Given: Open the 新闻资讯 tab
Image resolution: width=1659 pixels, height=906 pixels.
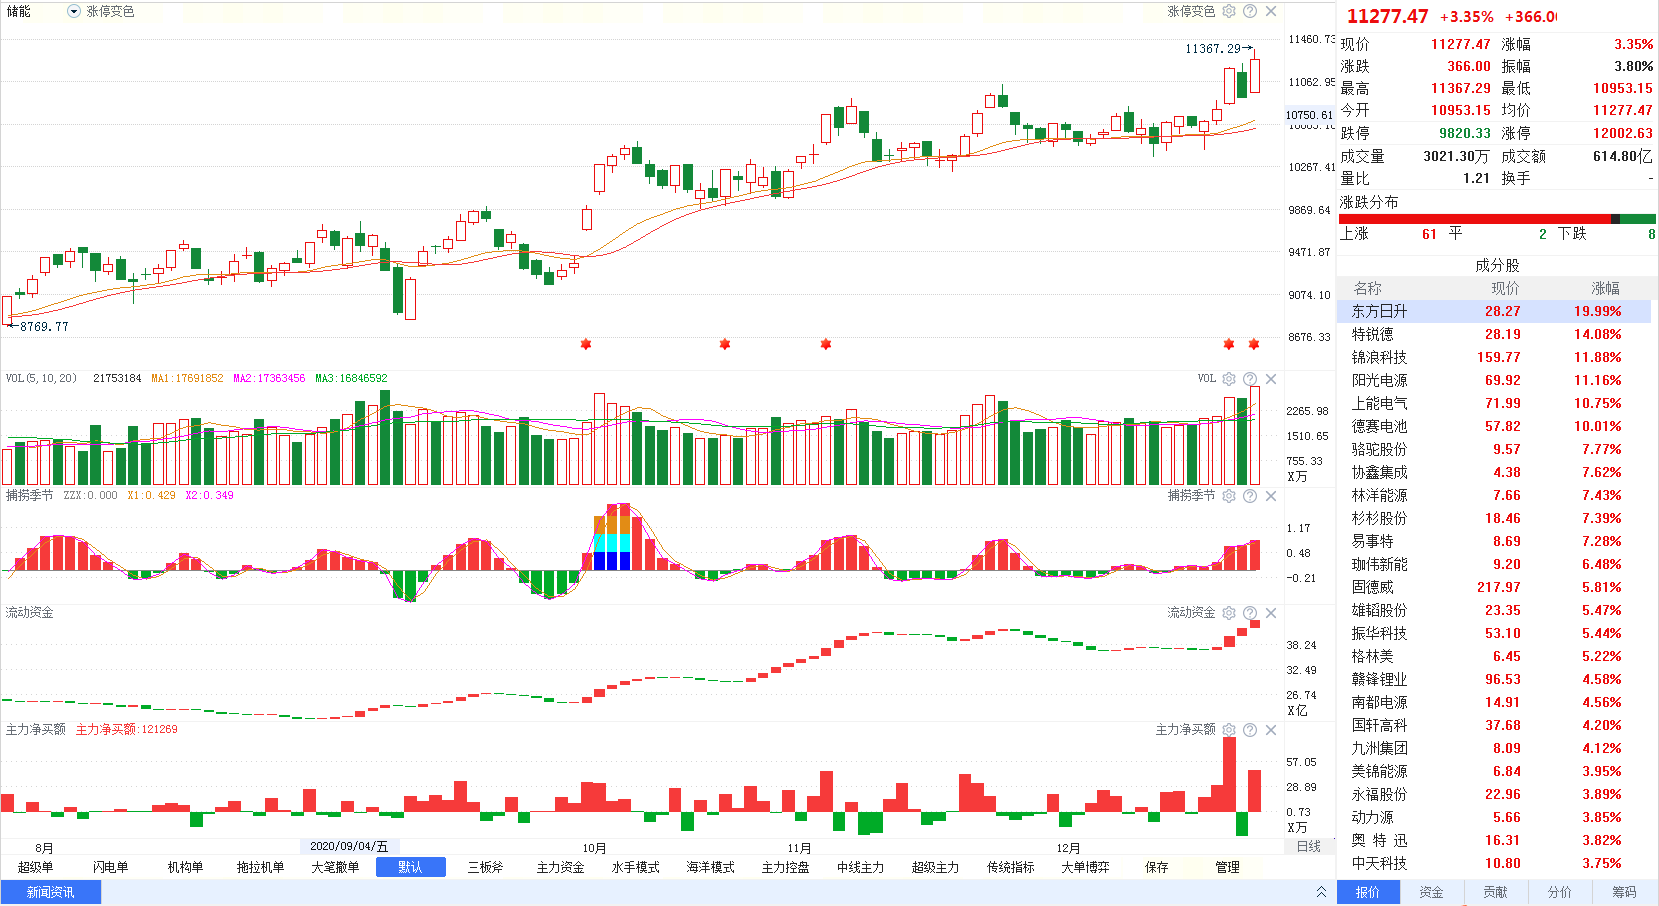Looking at the screenshot, I should 51,892.
